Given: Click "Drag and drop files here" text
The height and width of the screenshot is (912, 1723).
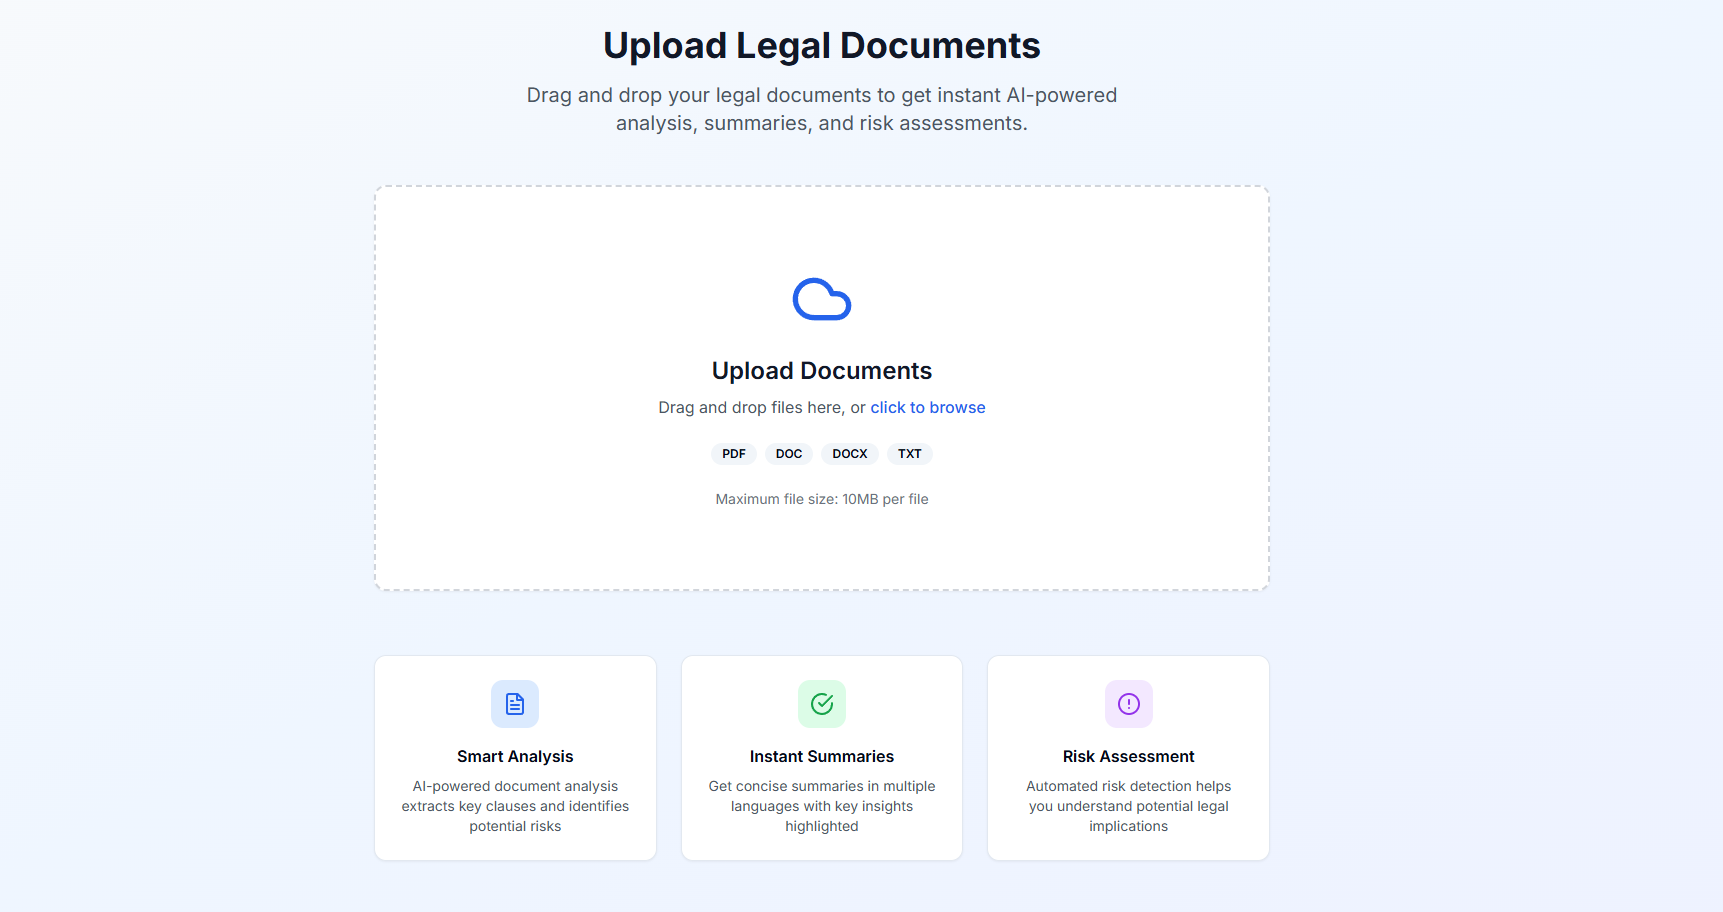Looking at the screenshot, I should (x=750, y=408).
